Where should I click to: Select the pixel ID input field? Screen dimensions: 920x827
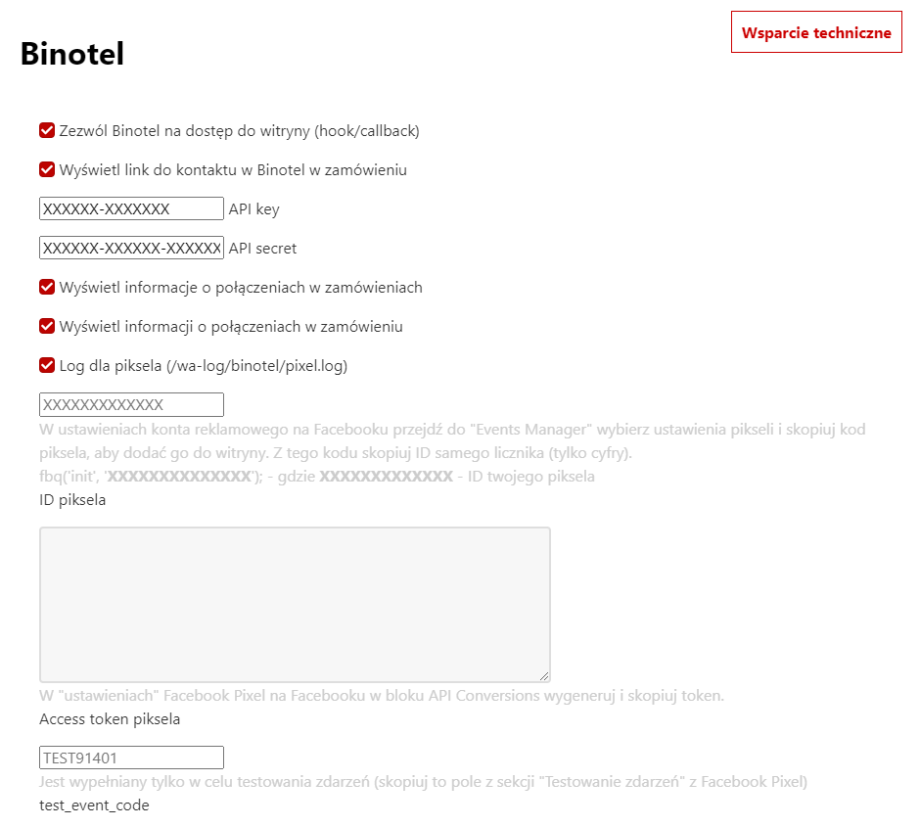coord(131,405)
